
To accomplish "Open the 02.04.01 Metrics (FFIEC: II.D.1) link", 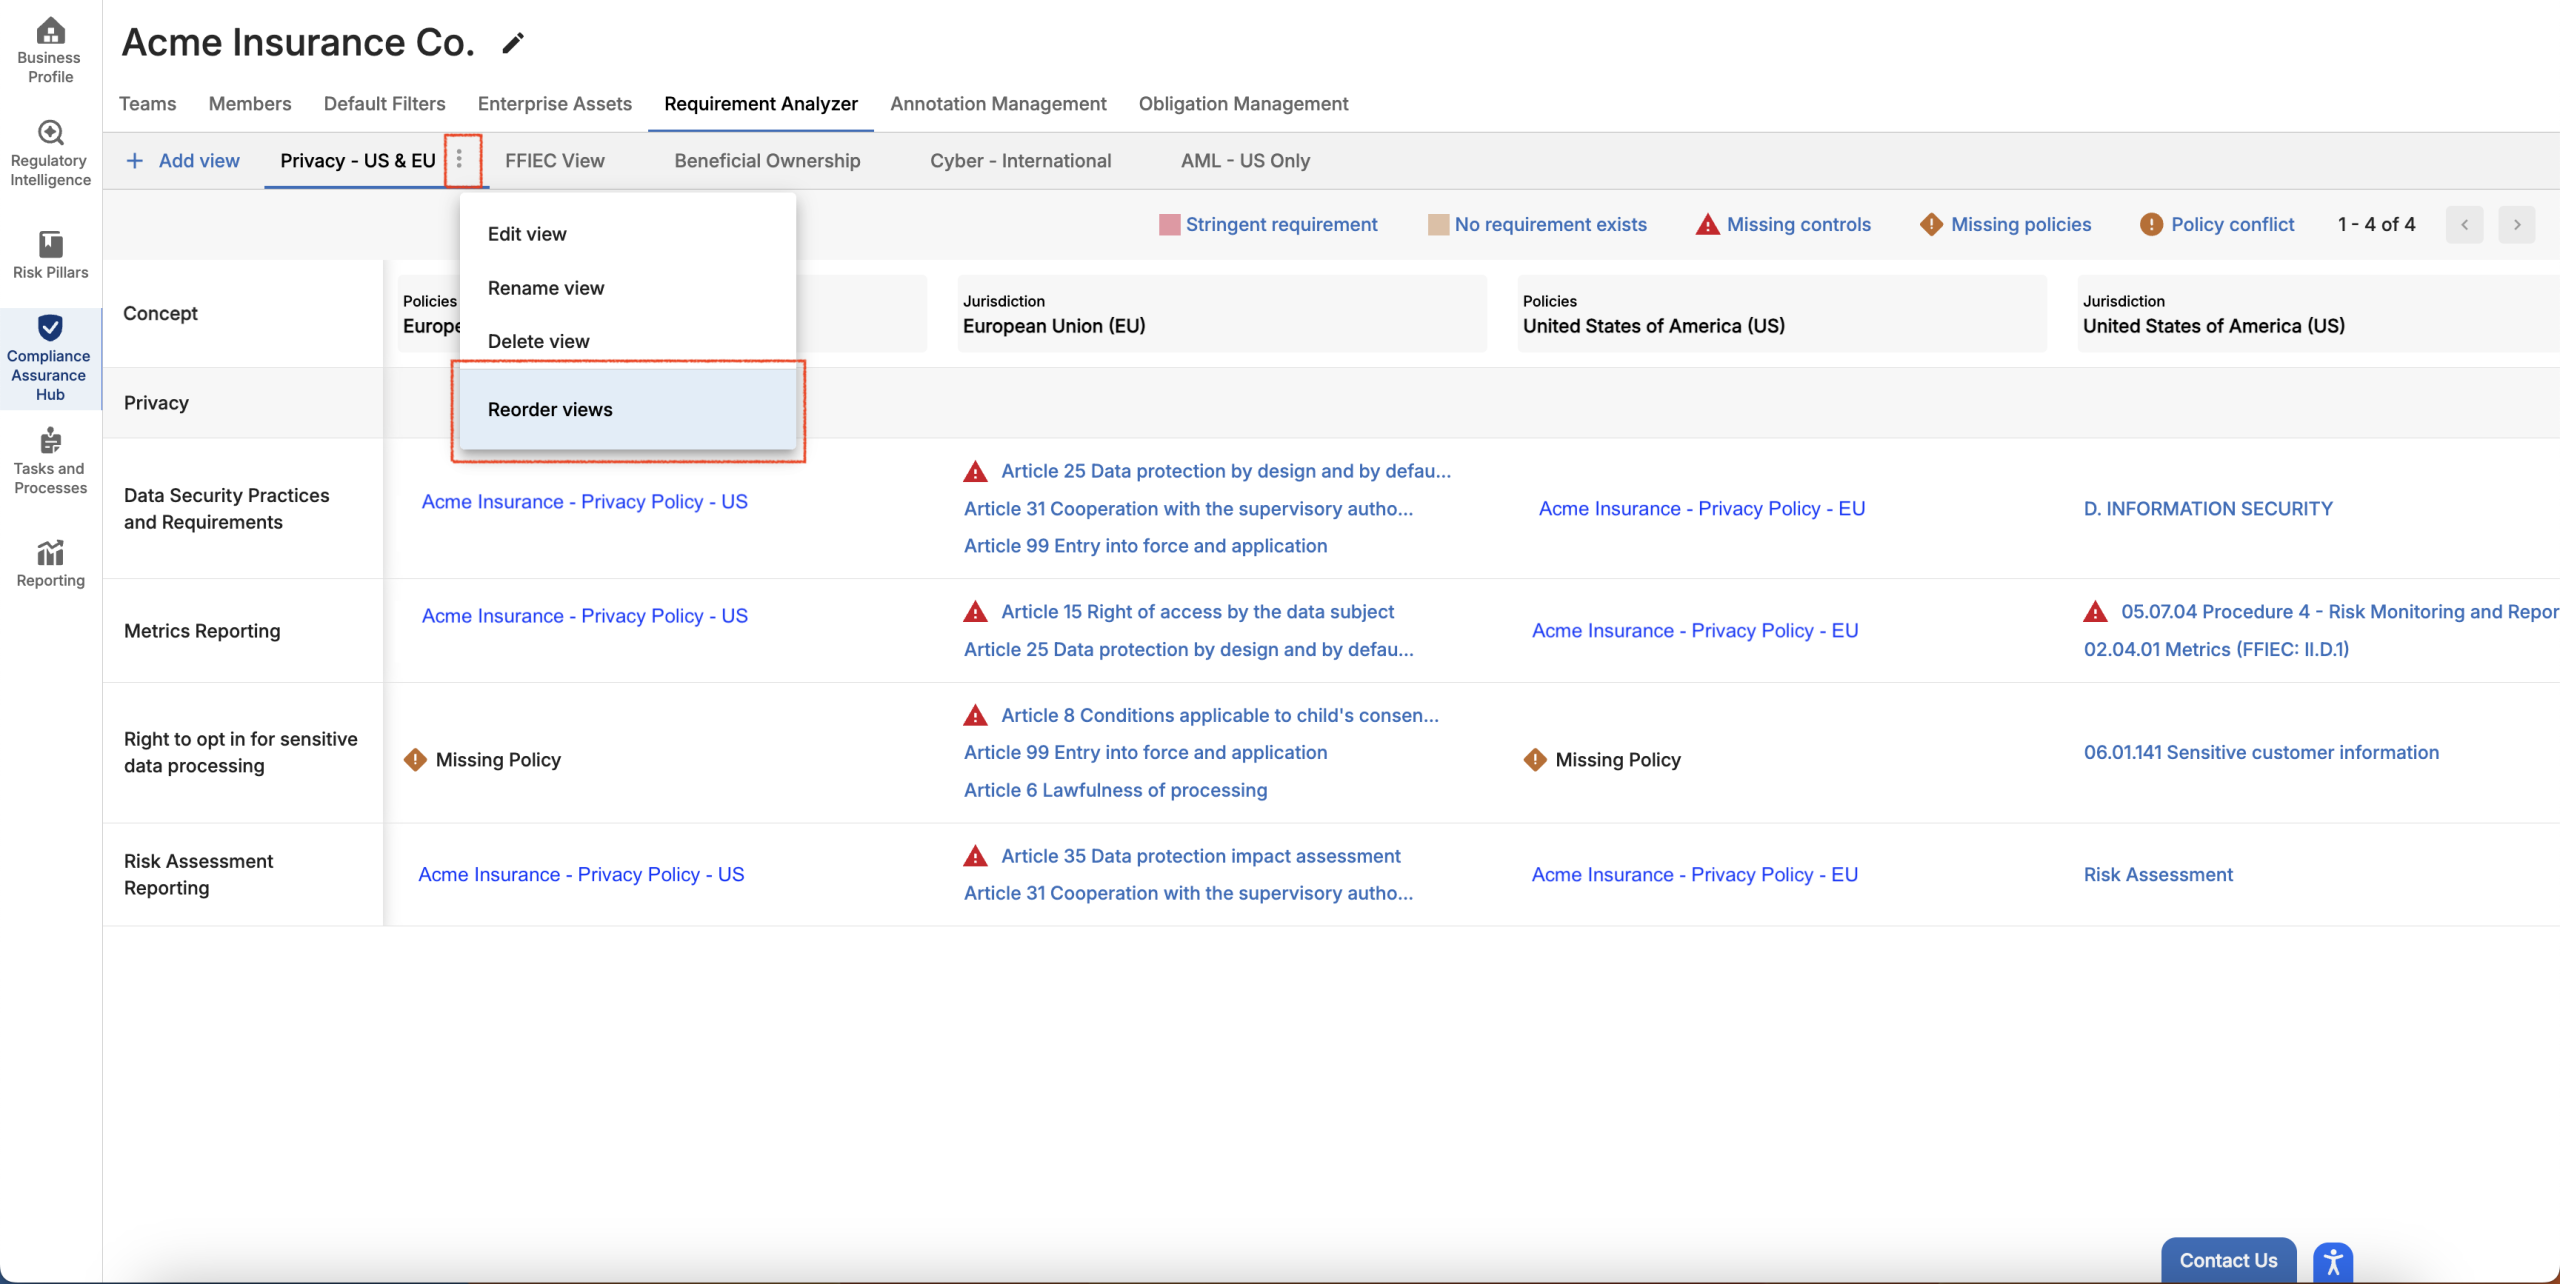I will [x=2216, y=649].
